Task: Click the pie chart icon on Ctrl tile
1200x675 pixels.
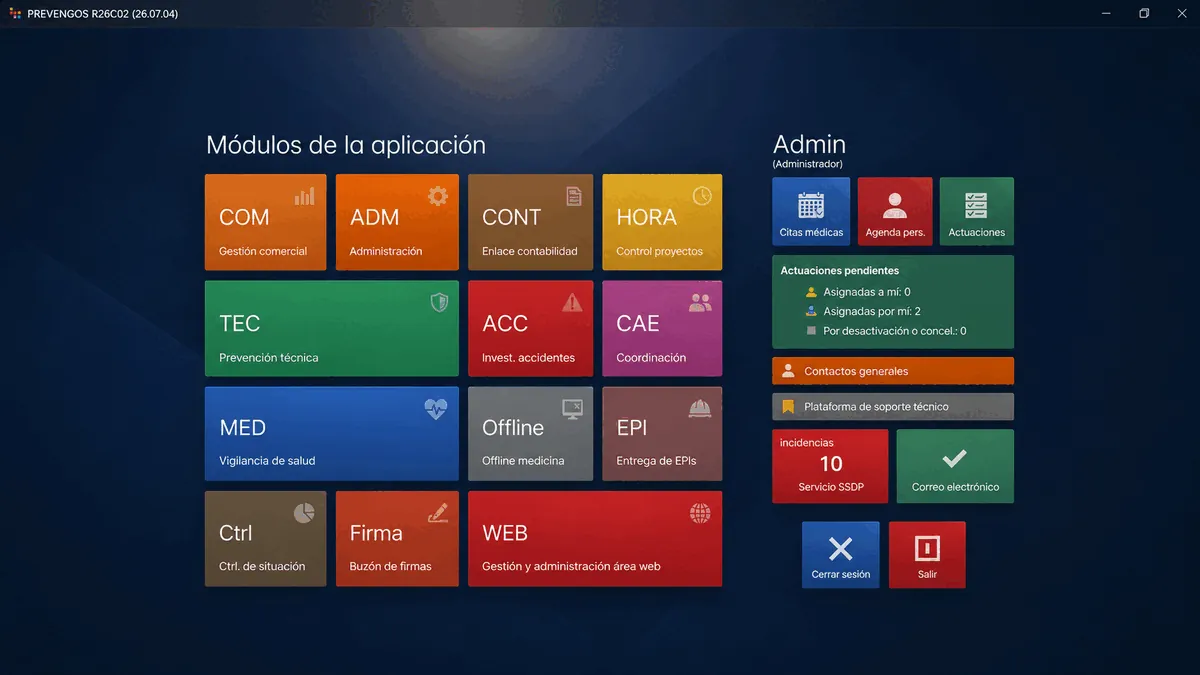Action: (304, 512)
